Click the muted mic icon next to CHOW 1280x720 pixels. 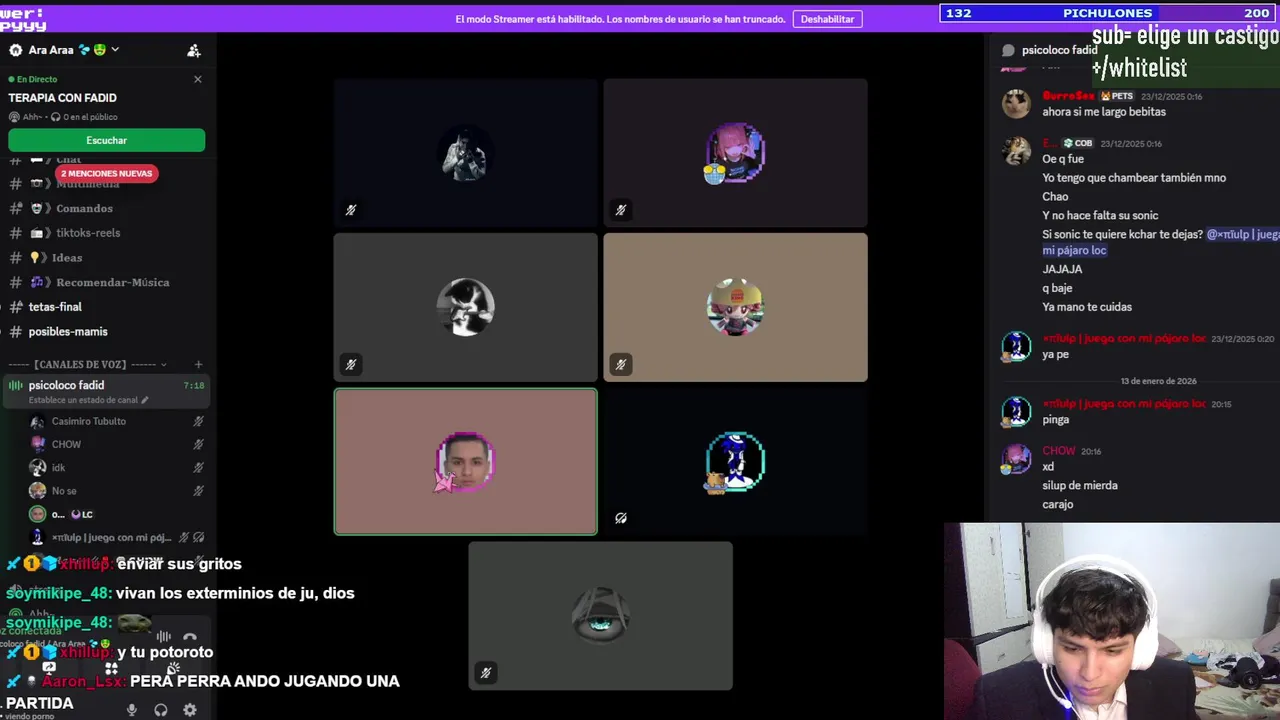(x=198, y=444)
